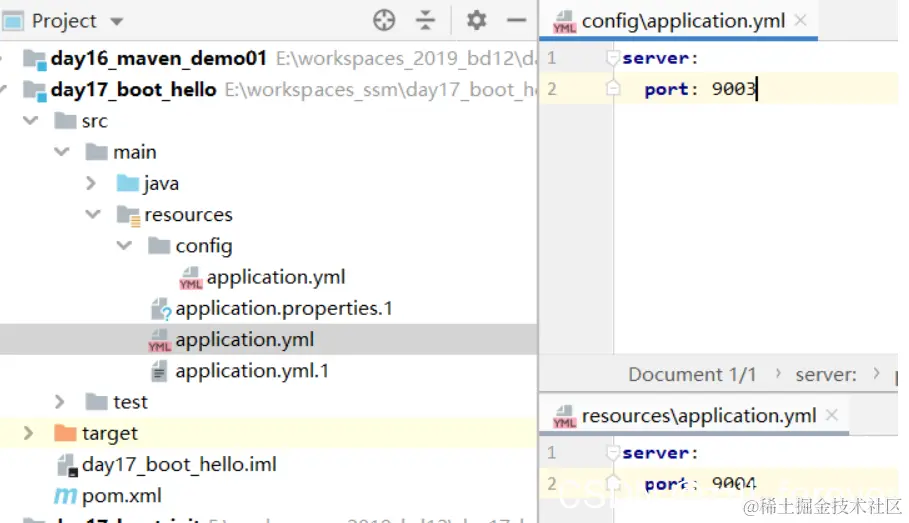Open day17_boot_hello.iml file
The width and height of the screenshot is (909, 523).
(179, 465)
